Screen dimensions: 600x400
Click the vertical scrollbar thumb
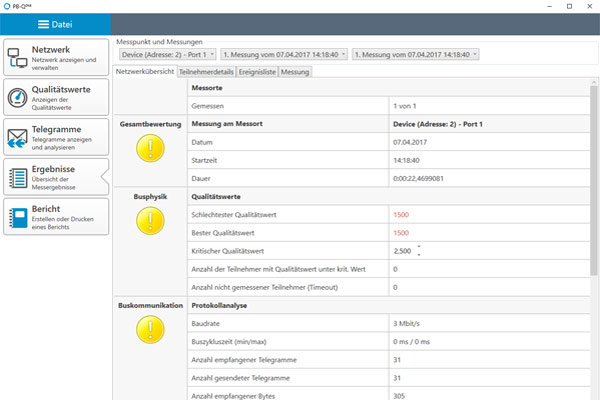click(593, 180)
